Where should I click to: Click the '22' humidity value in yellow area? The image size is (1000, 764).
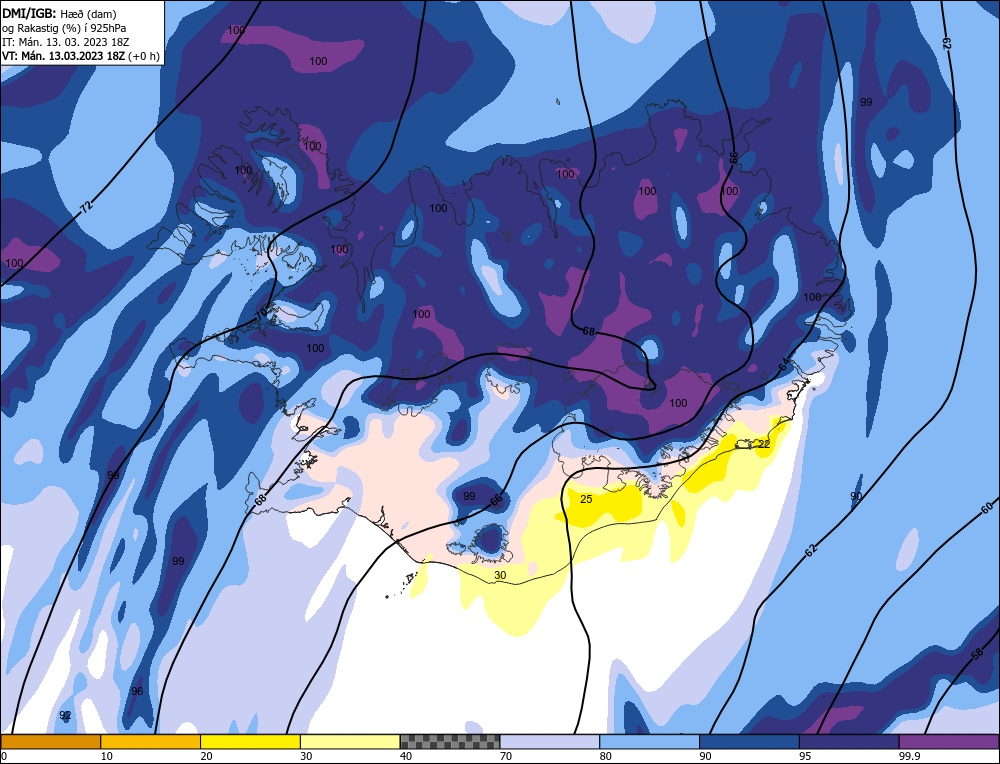764,444
